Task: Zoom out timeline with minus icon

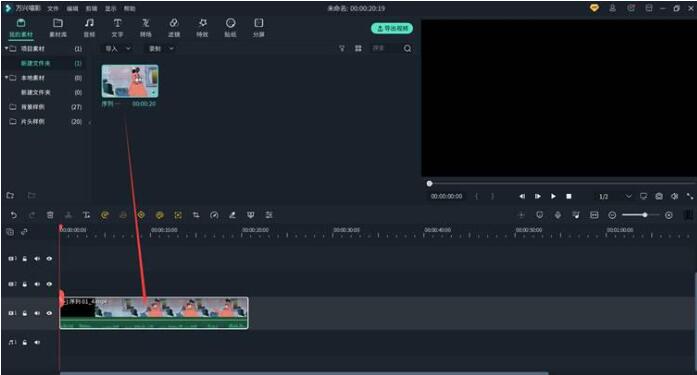Action: coord(612,215)
